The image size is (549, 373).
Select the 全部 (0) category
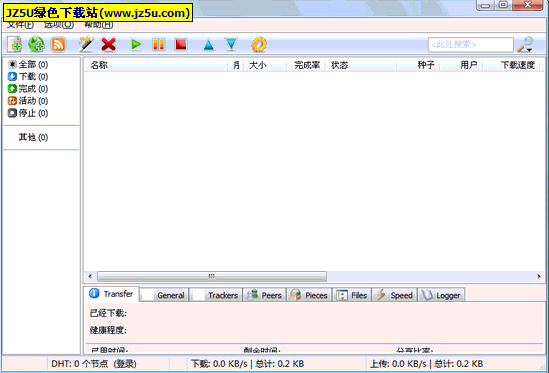tap(28, 64)
